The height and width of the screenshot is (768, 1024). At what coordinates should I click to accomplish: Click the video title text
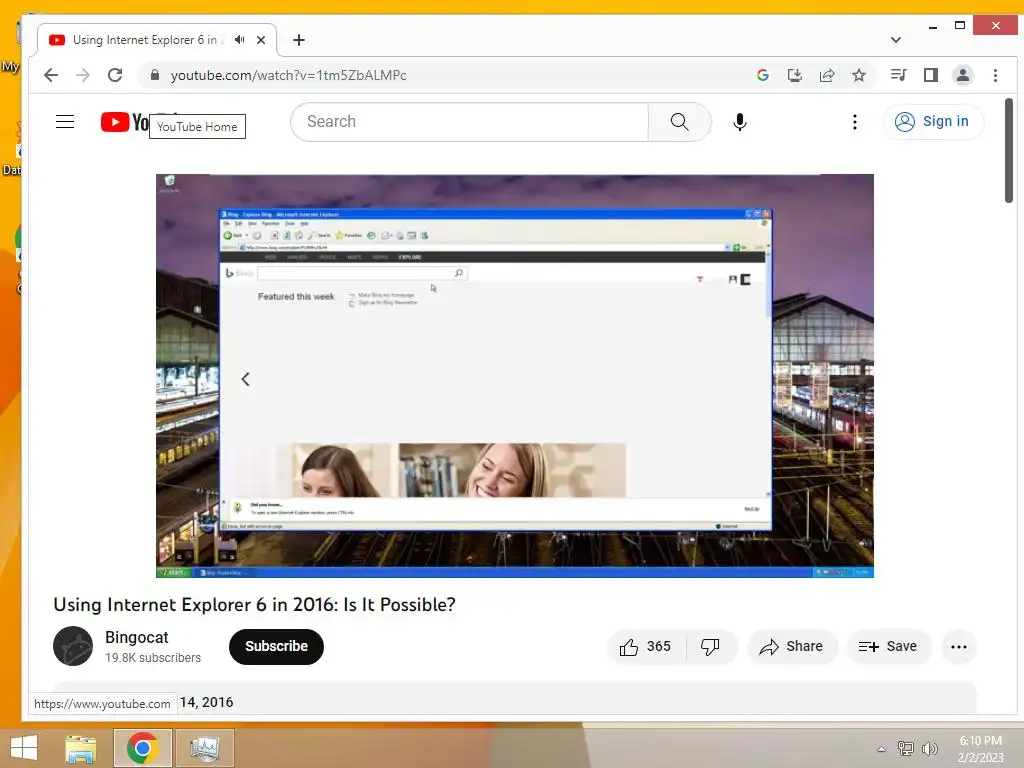coord(254,605)
